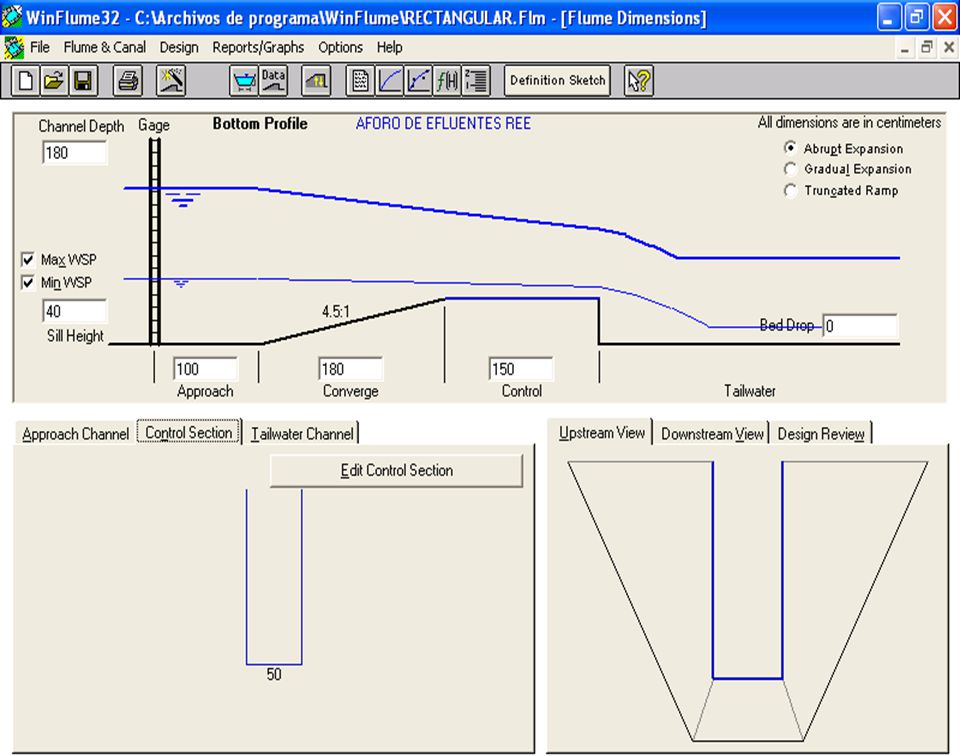Launch the flume wizard wand icon
This screenshot has width=960, height=756.
[x=171, y=80]
